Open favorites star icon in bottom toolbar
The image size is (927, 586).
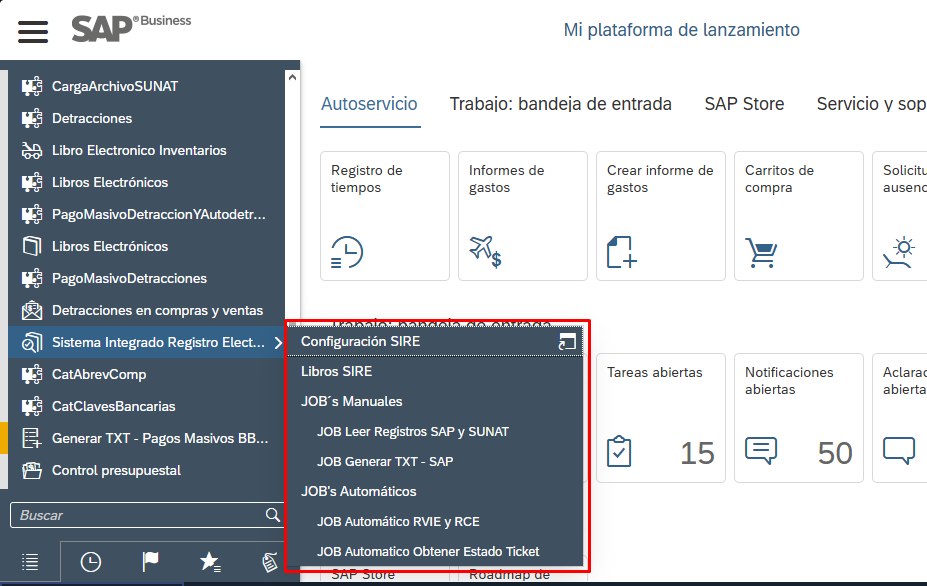(x=210, y=562)
